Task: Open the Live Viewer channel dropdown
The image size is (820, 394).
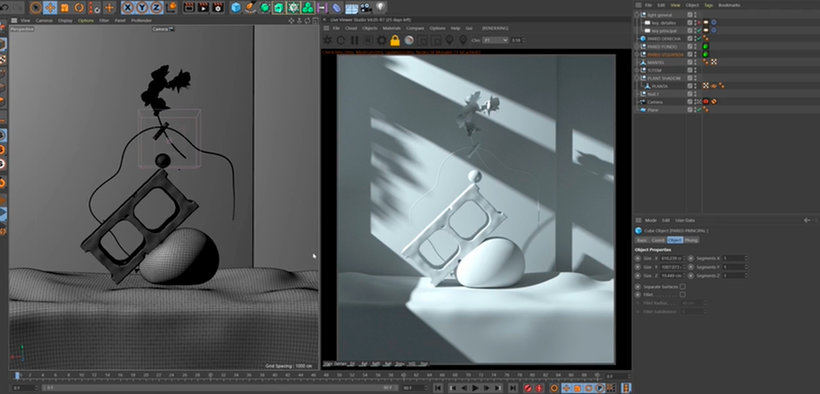Action: pos(495,40)
